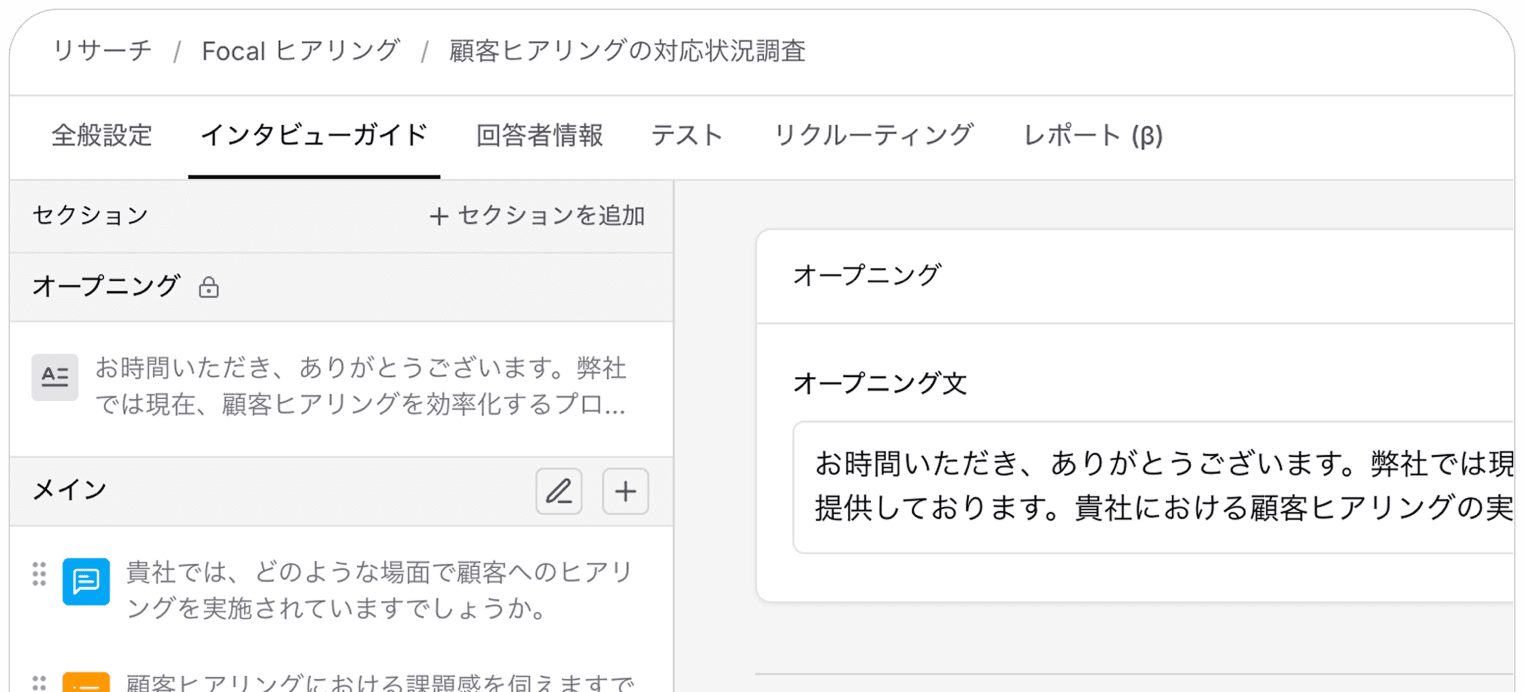
Task: Open the 回答者情報 tab
Action: tap(540, 135)
